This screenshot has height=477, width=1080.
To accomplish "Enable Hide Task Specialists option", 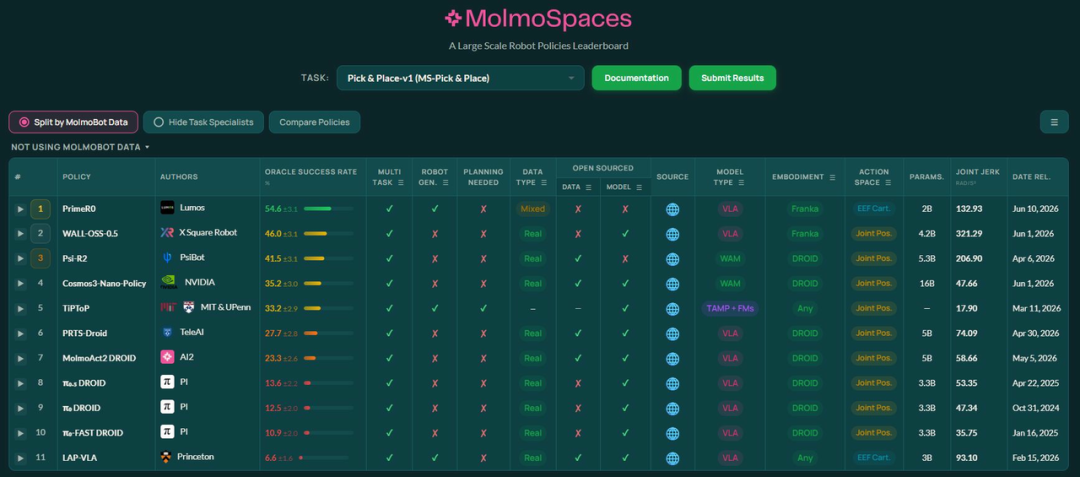I will 203,122.
